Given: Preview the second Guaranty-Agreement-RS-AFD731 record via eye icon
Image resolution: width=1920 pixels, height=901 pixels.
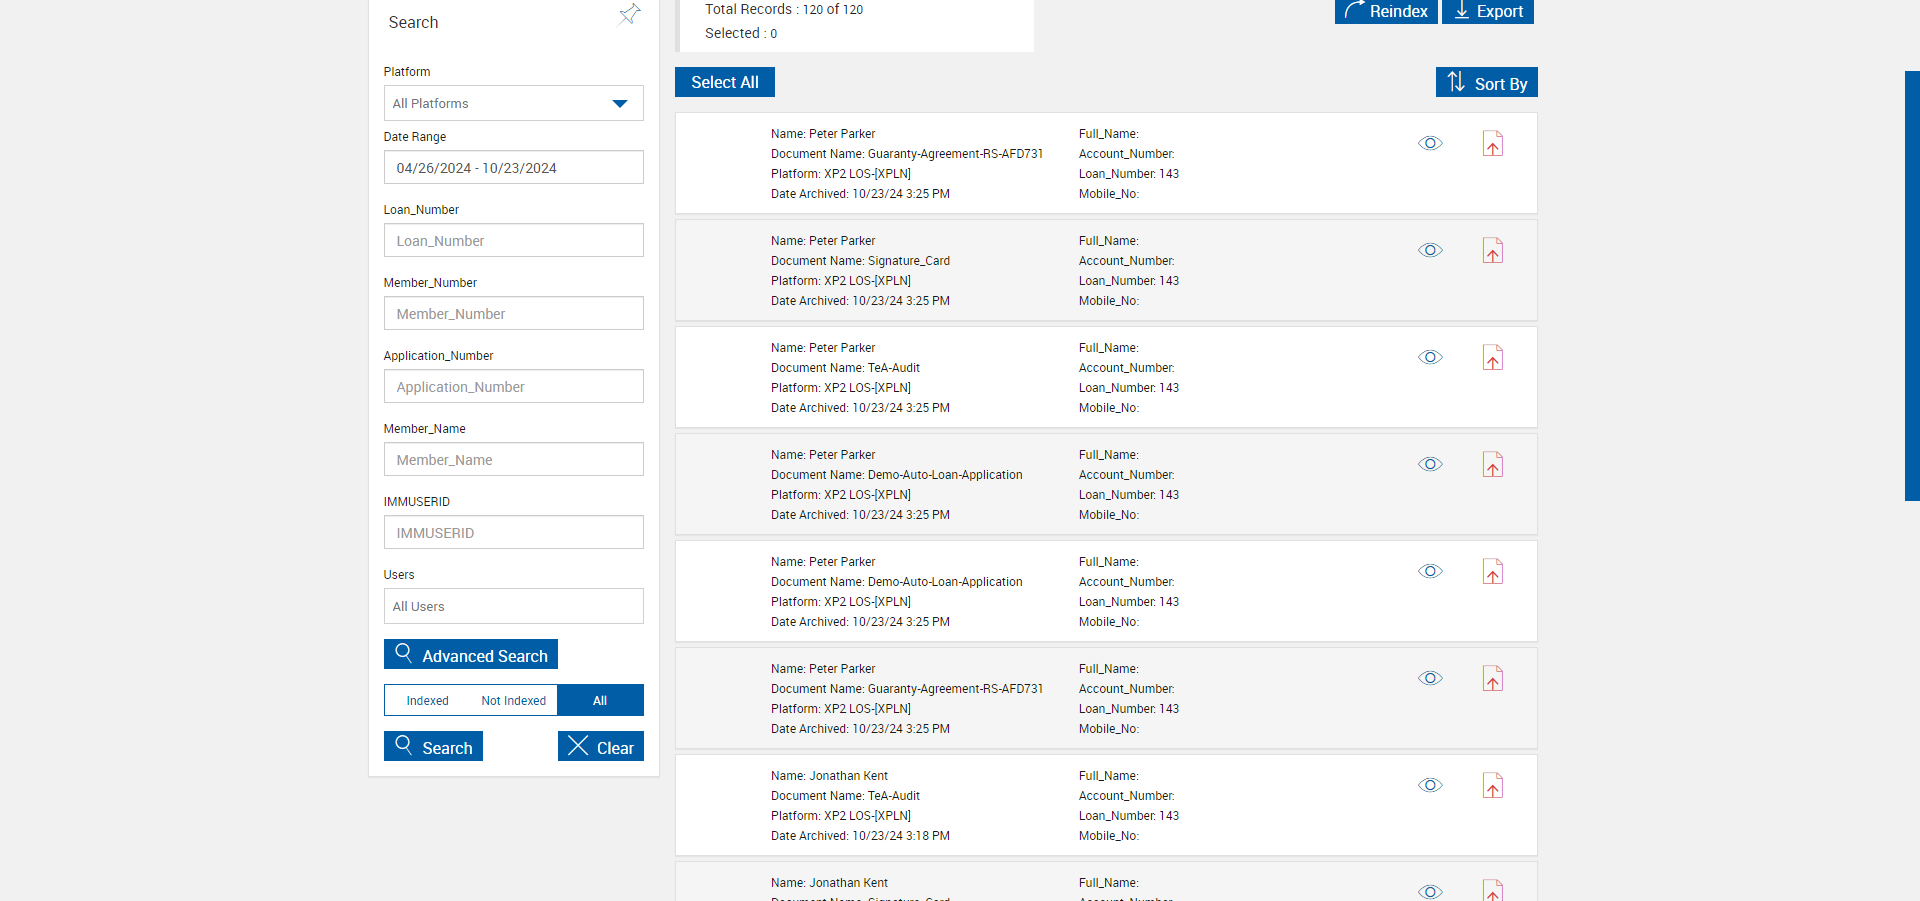Looking at the screenshot, I should pos(1430,678).
